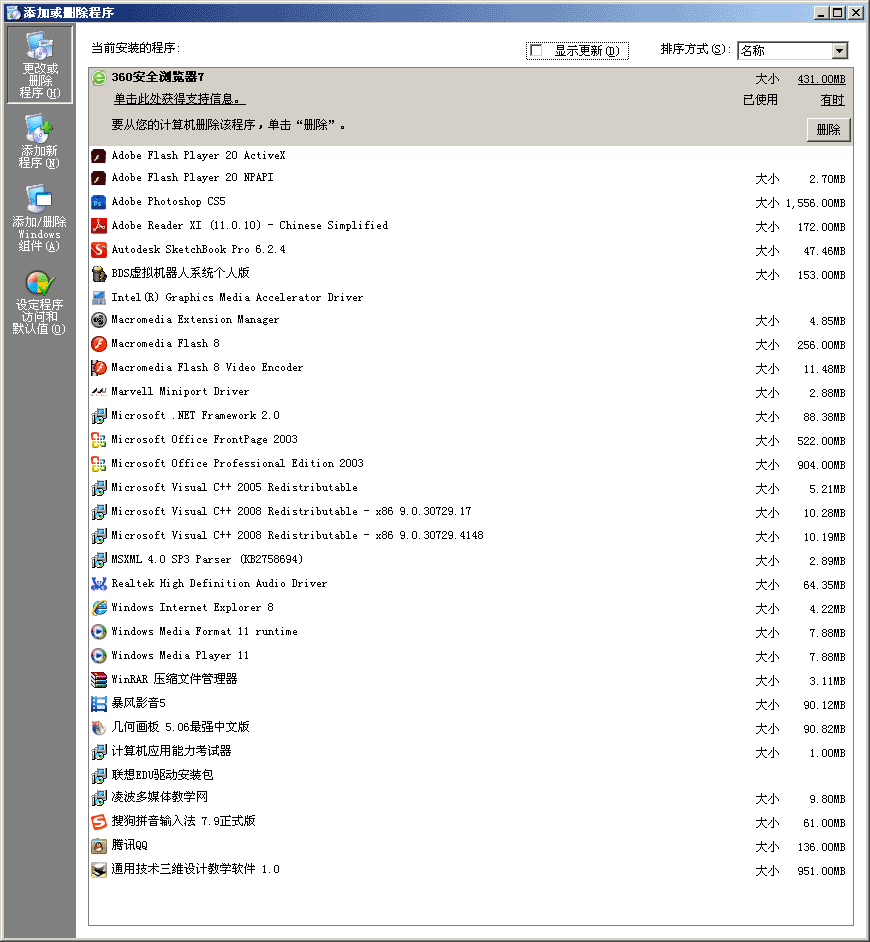This screenshot has height=942, width=870.
Task: Click the 有时 usage link
Action: coord(833,100)
